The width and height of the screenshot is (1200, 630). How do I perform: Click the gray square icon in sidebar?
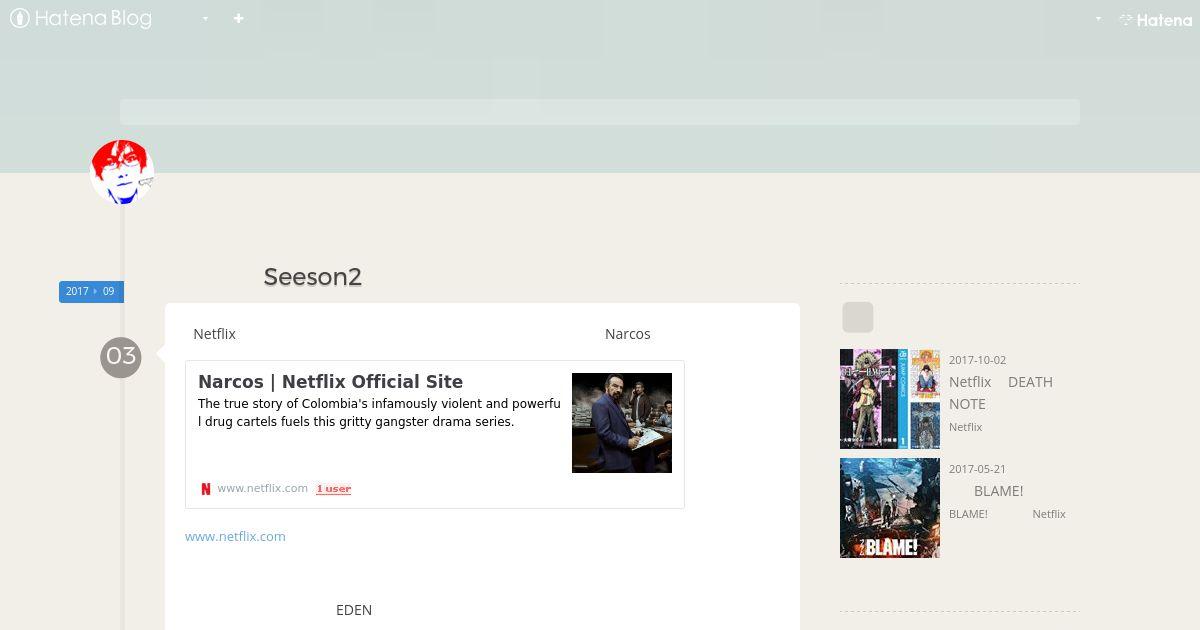tap(858, 317)
